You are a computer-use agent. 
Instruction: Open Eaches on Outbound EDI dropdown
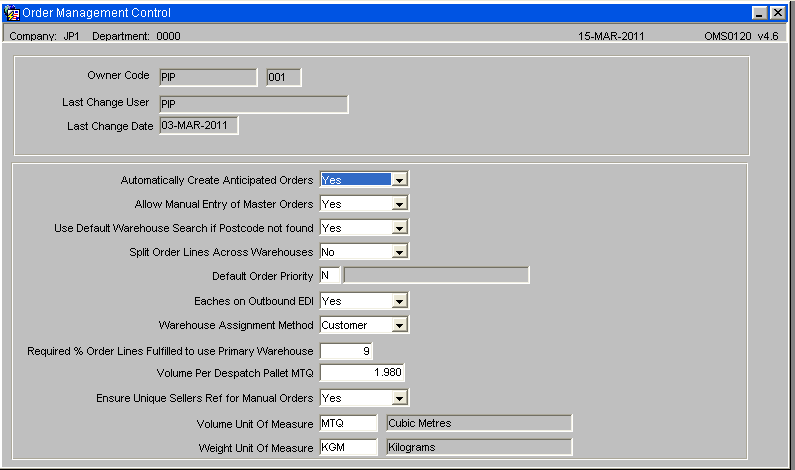click(400, 301)
